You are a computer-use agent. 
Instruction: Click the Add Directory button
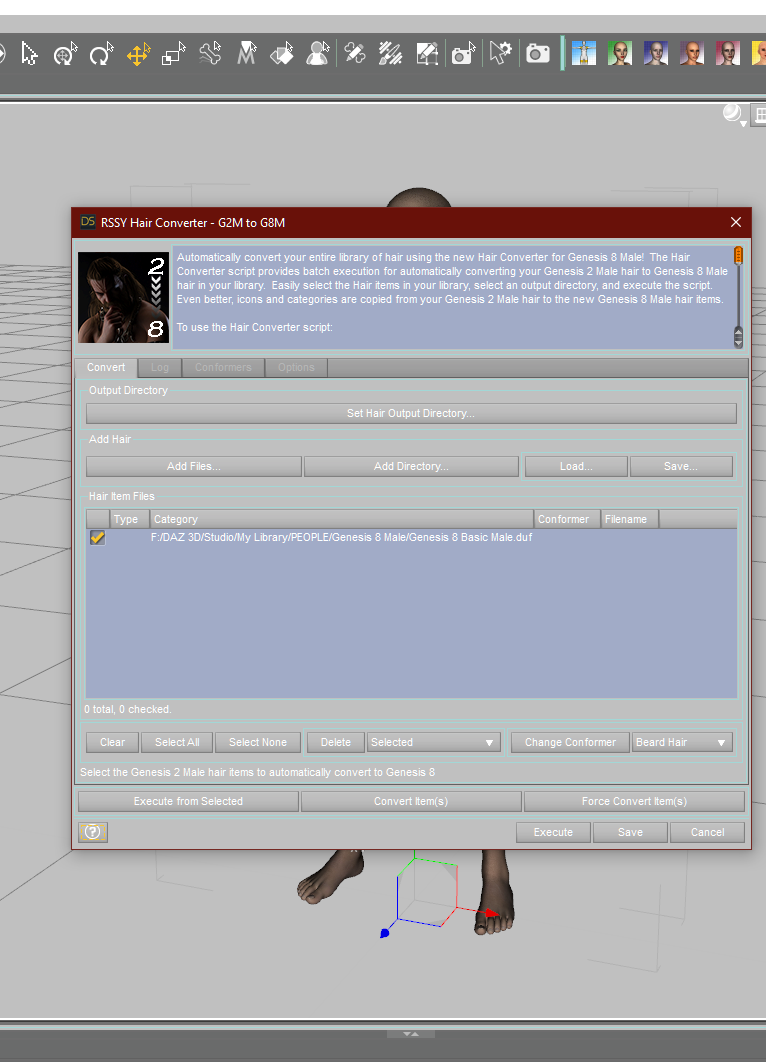(x=411, y=466)
